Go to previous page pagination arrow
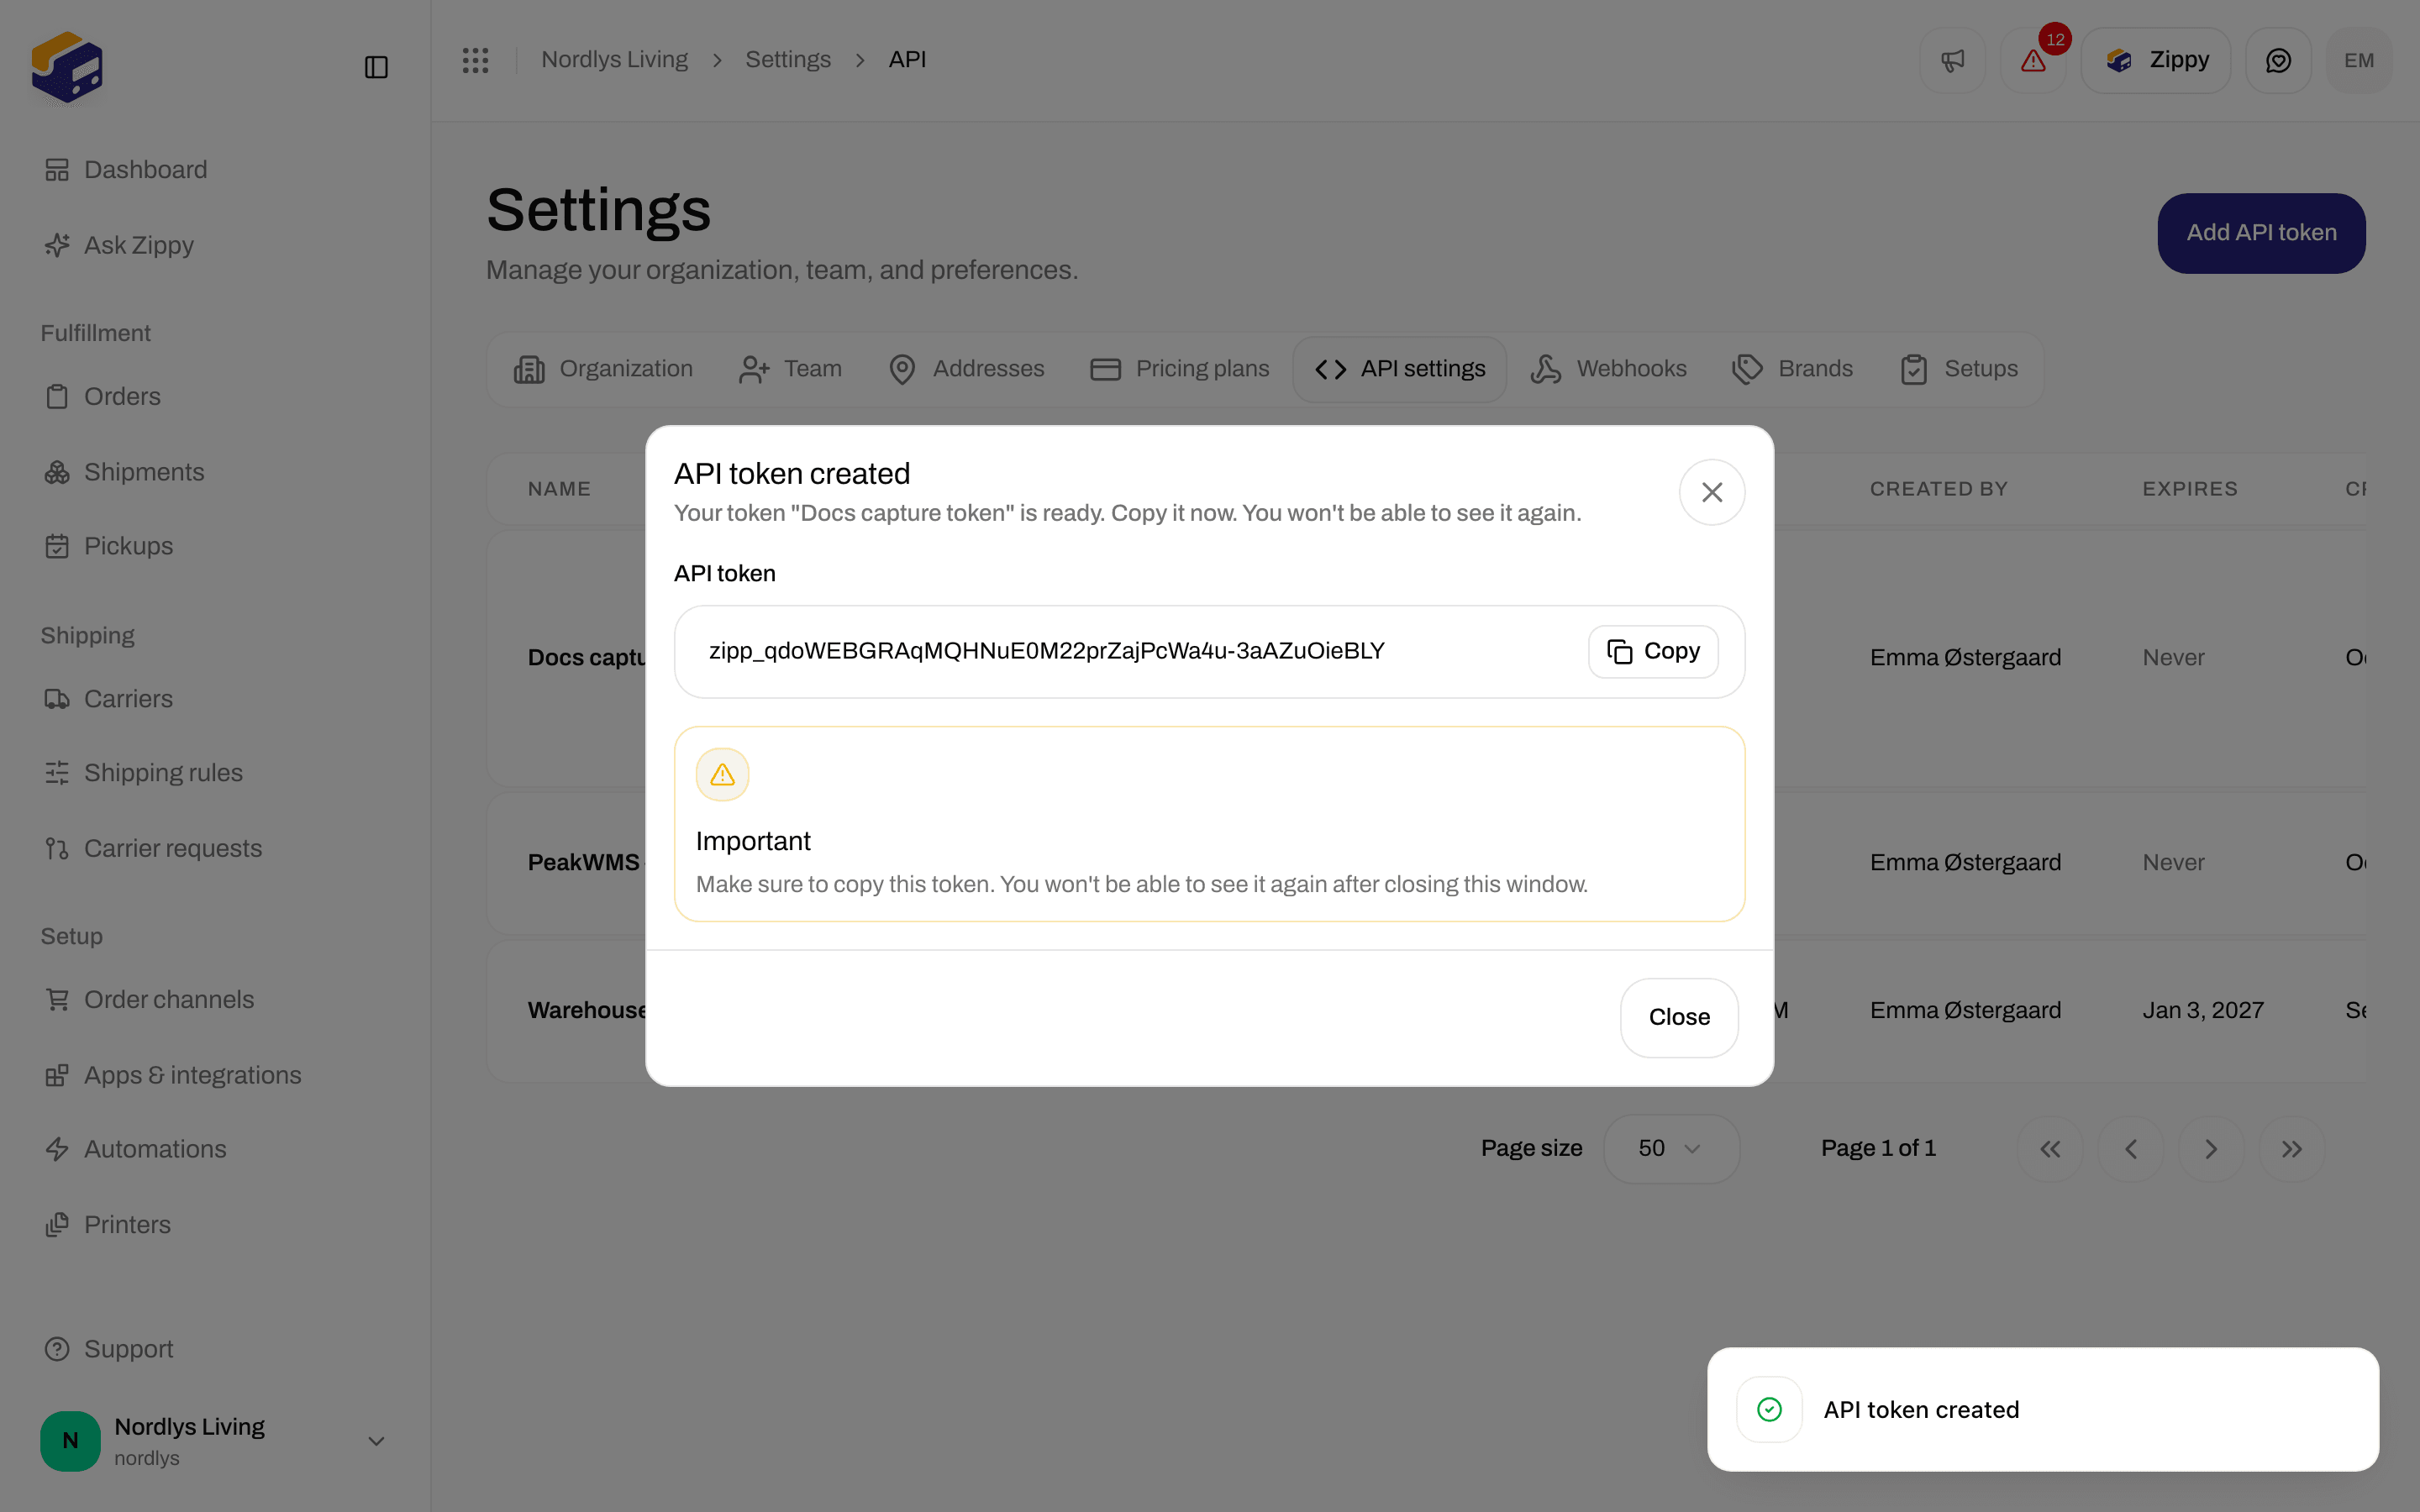 pos(2131,1149)
